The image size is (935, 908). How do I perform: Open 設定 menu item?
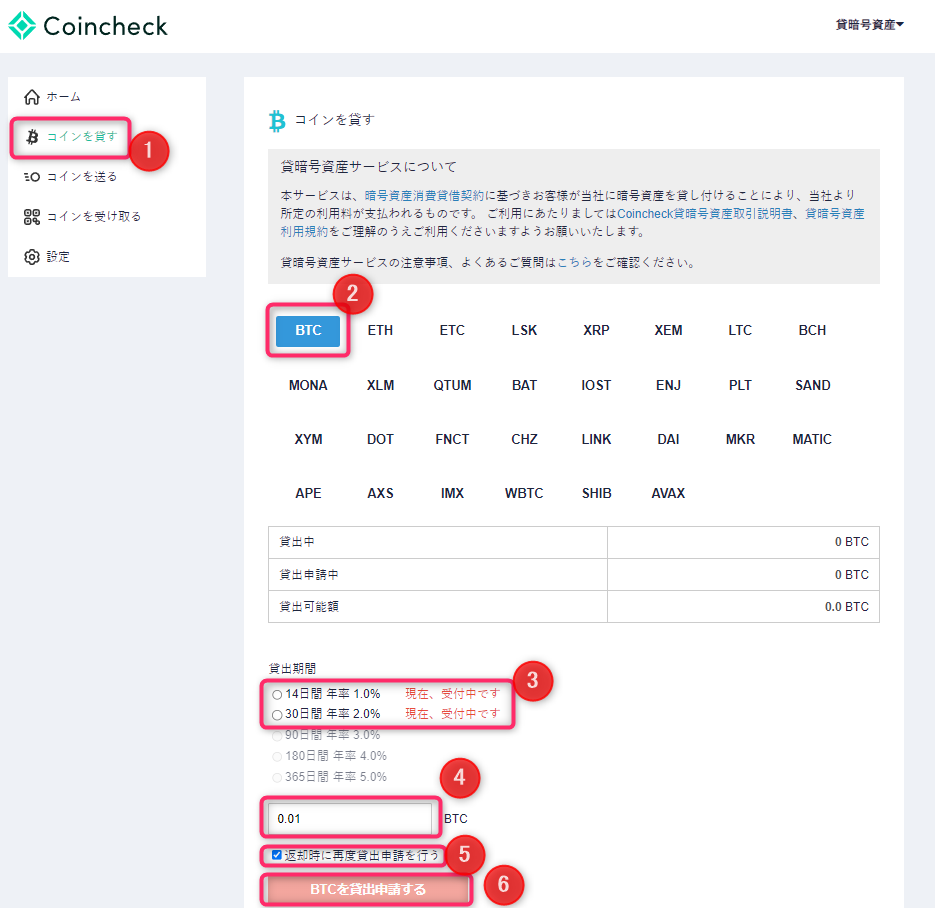pos(58,257)
